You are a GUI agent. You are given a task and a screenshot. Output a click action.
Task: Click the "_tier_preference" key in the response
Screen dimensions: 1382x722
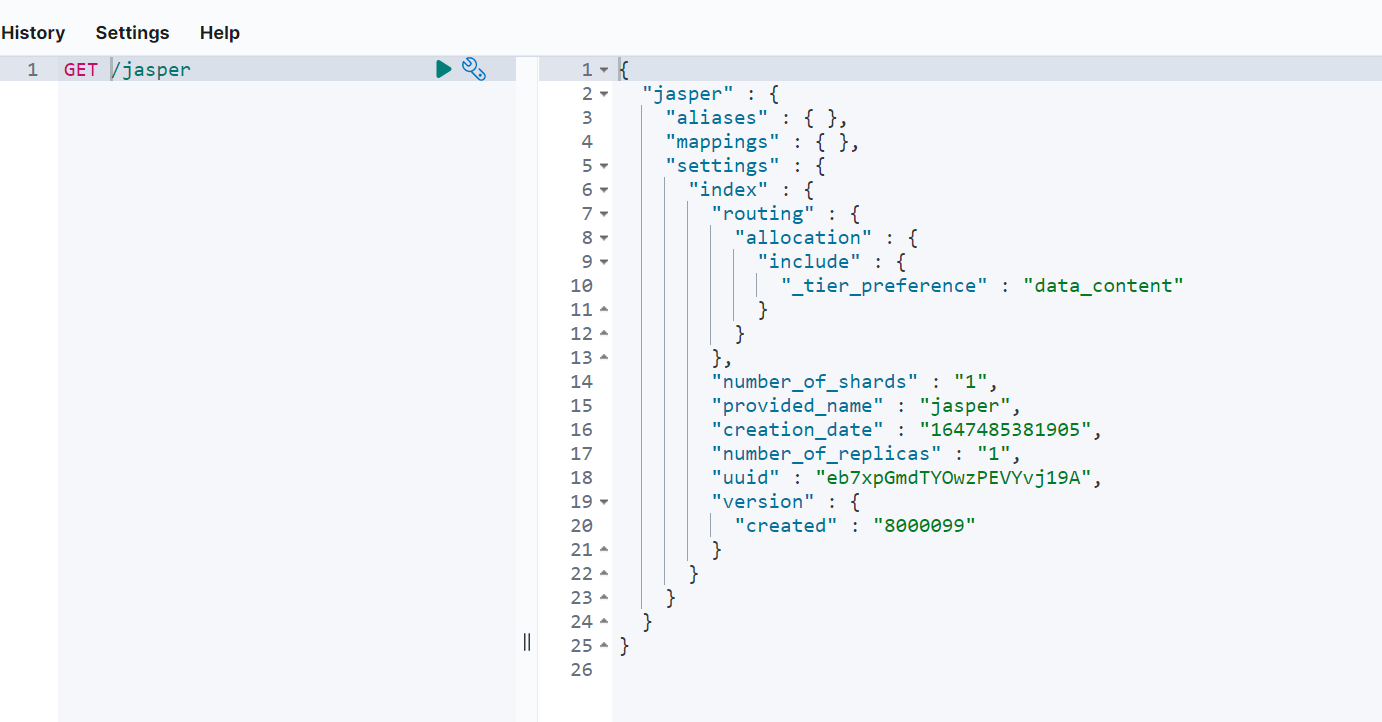884,286
